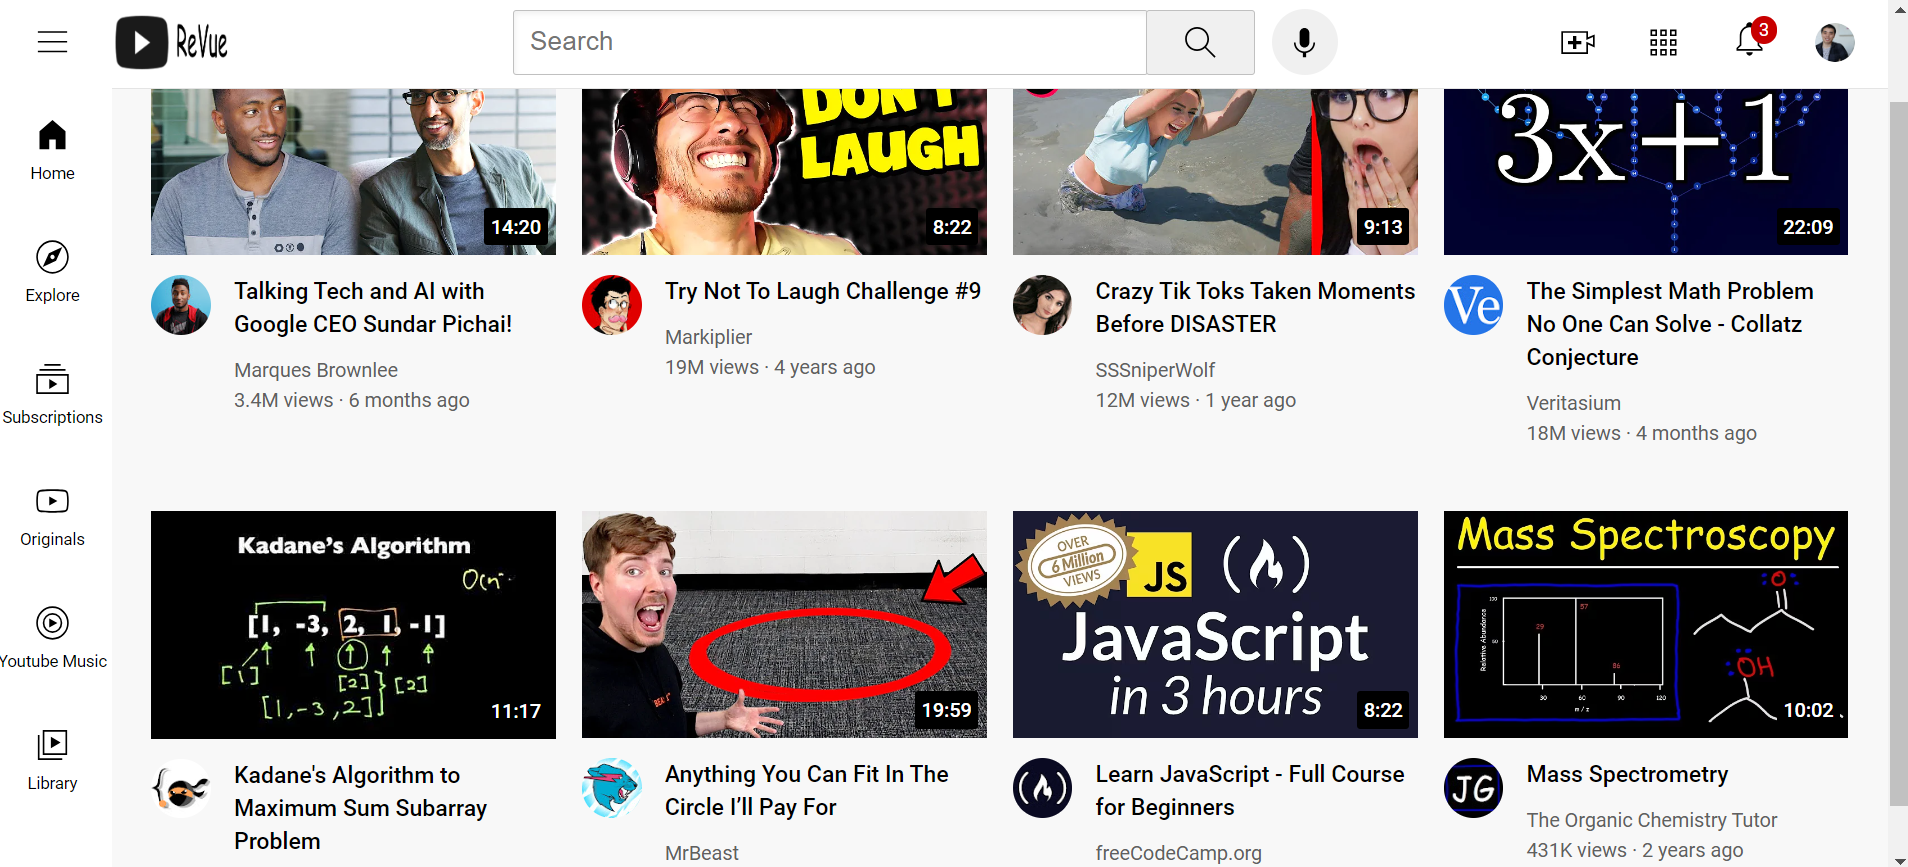This screenshot has width=1908, height=867.
Task: Open the hamburger guide menu
Action: coord(52,42)
